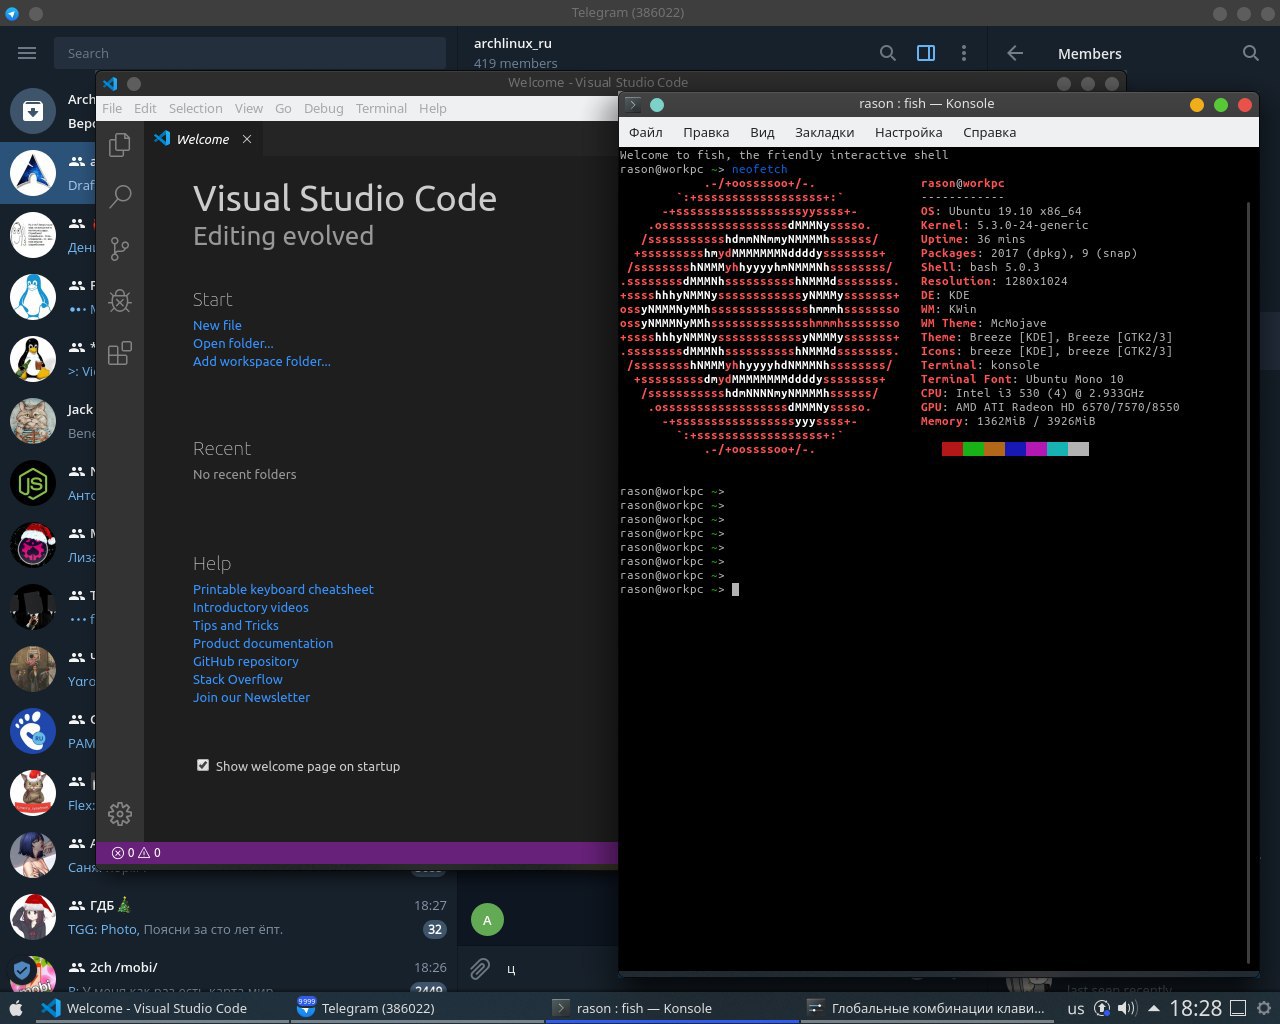
Task: Open the ГДБ chat in Telegram list
Action: point(228,917)
